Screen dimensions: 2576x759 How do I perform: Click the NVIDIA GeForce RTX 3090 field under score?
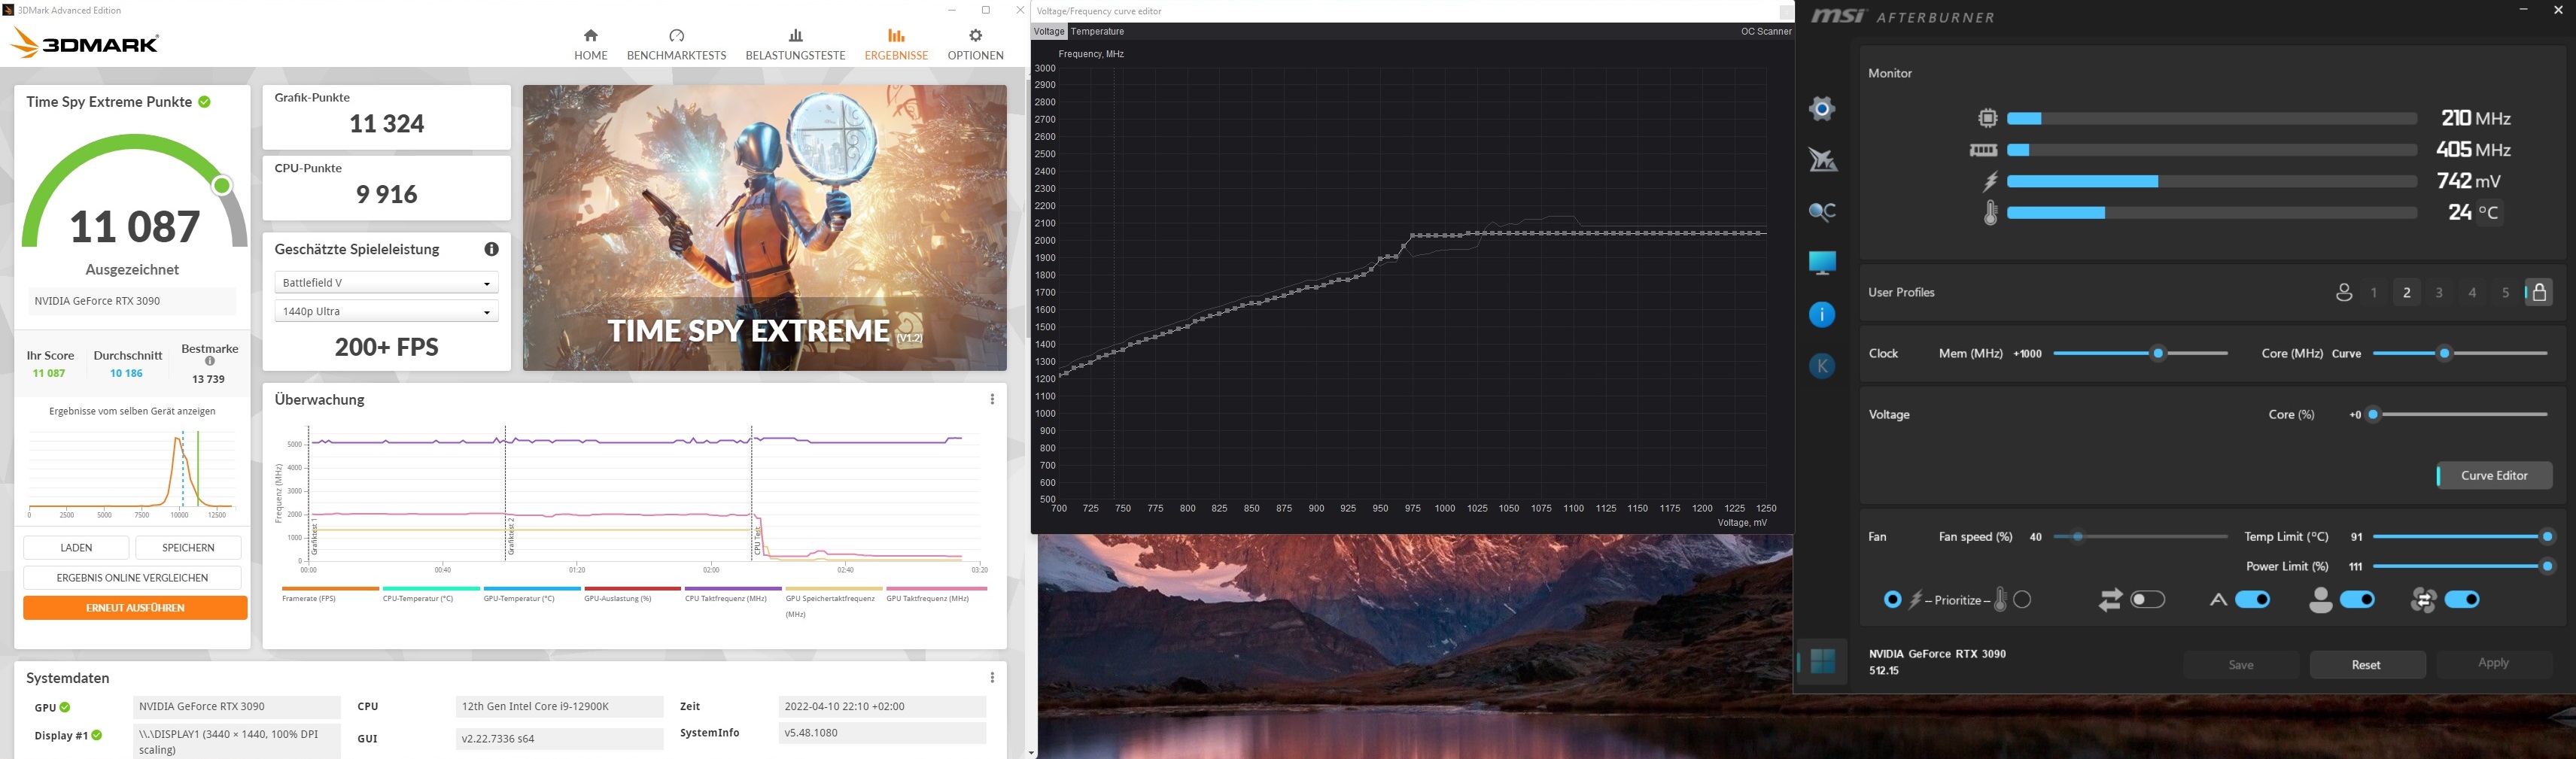(x=132, y=301)
